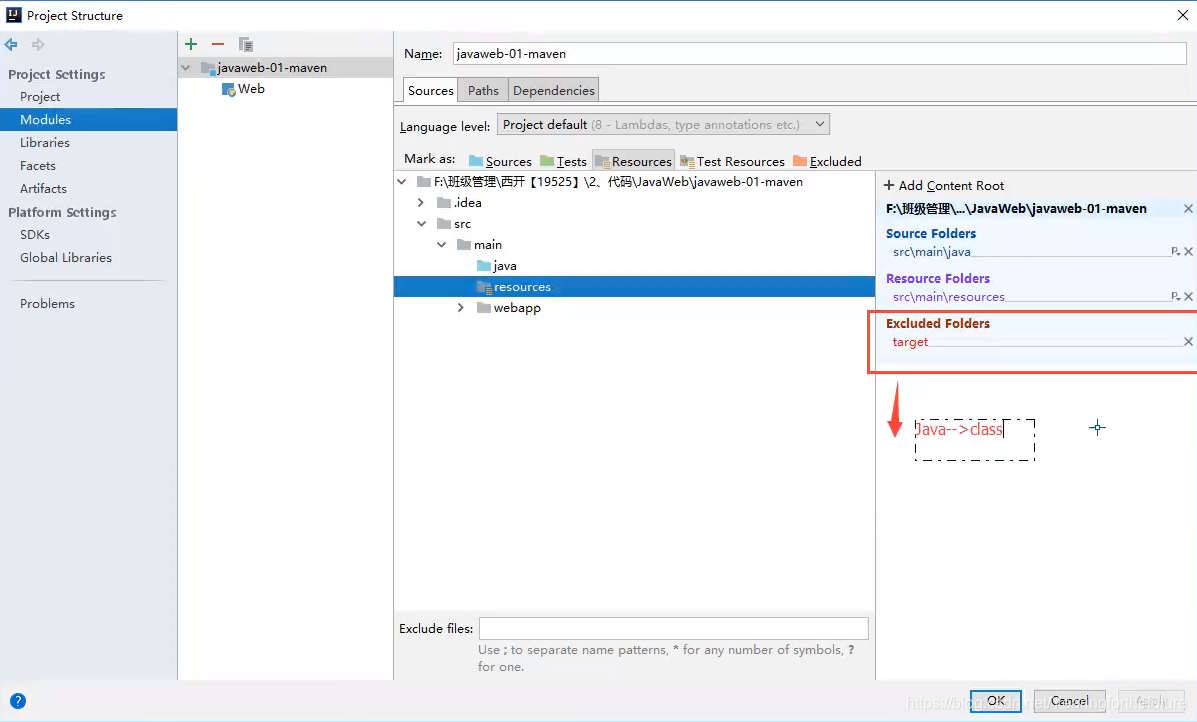The height and width of the screenshot is (722, 1197).
Task: Remove target from excluded folders
Action: coord(1189,341)
